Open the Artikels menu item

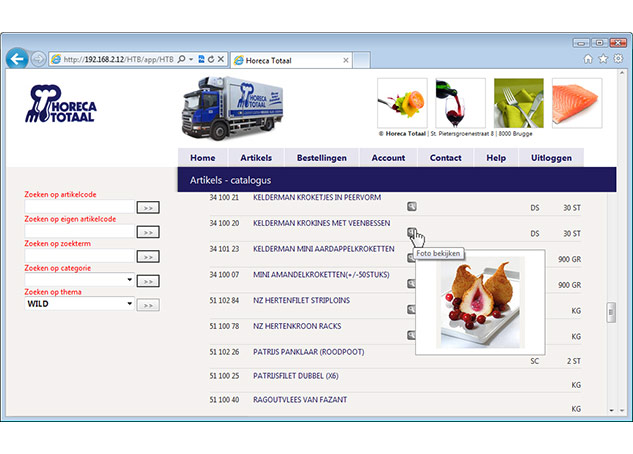256,158
